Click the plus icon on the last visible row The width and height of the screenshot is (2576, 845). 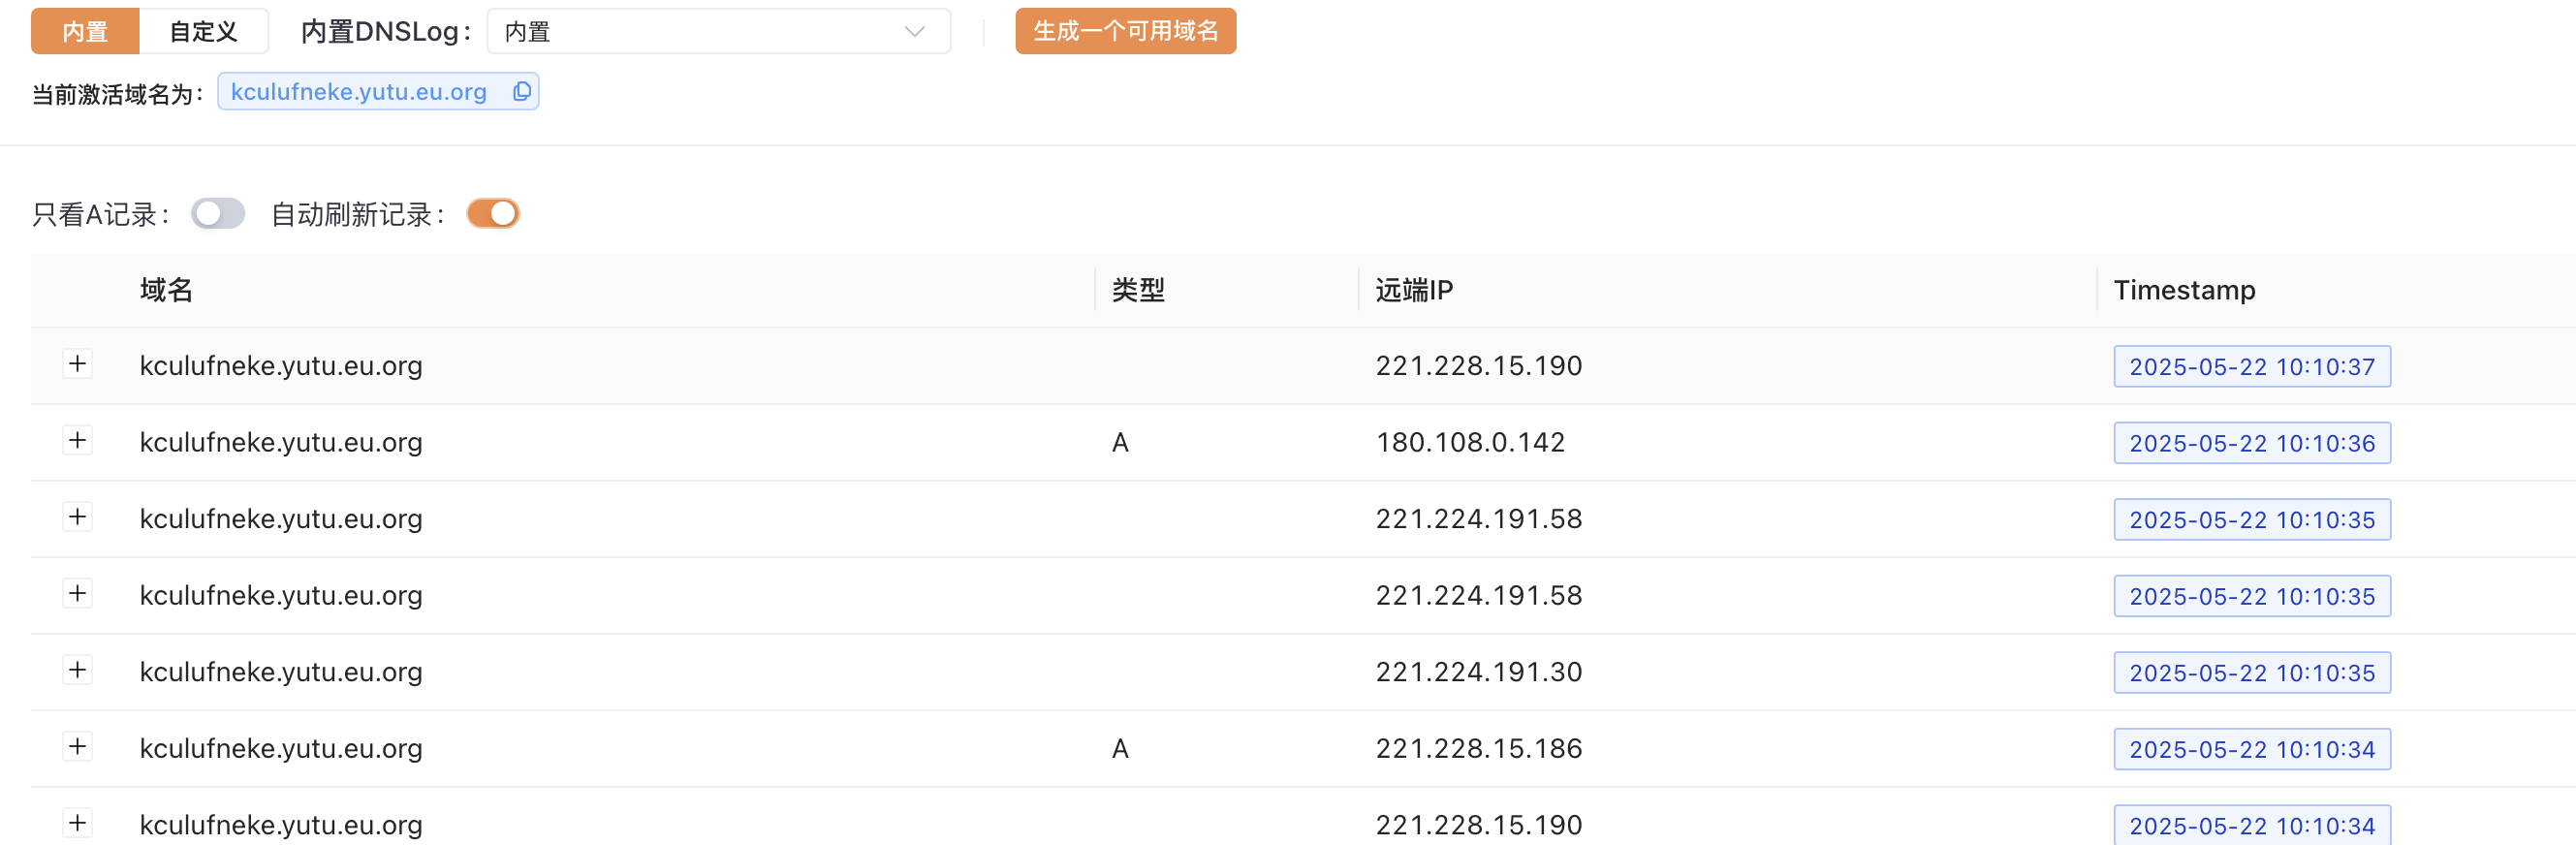[77, 823]
